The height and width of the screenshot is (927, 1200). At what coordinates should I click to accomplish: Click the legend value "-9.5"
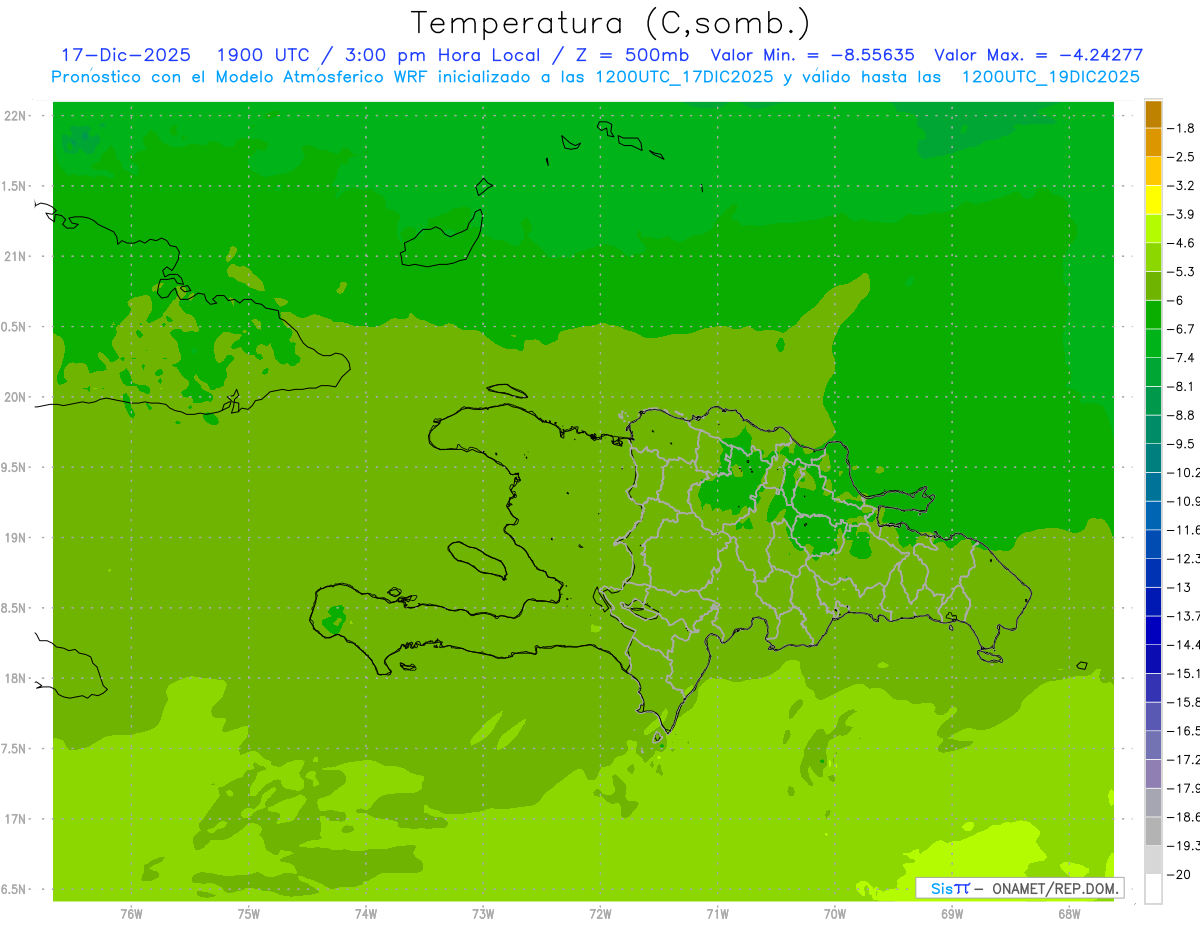[x=1181, y=443]
